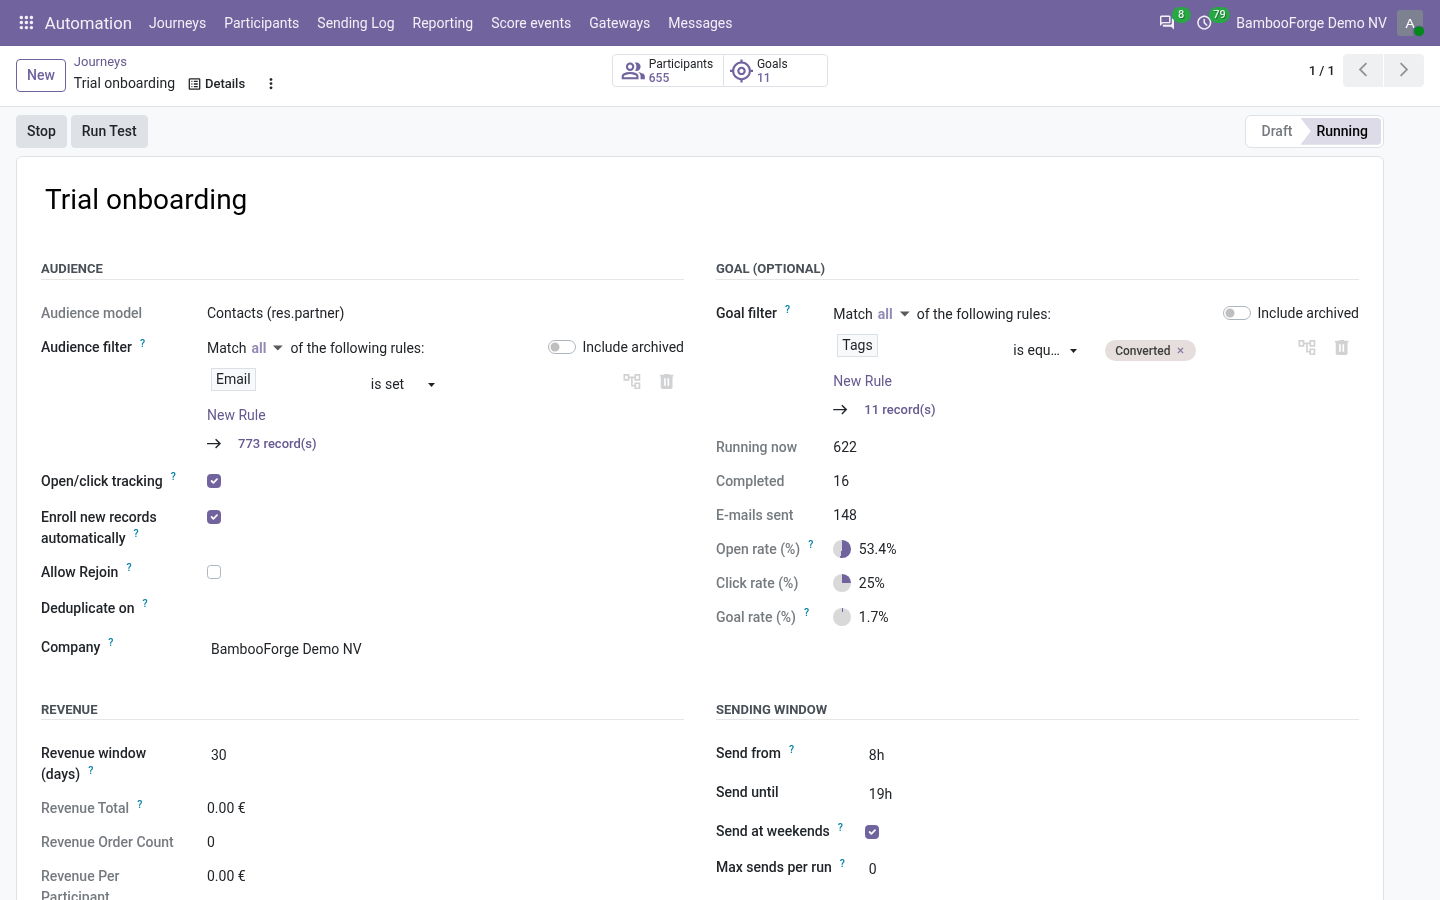Open the 'is set' operator dropdown
1440x900 pixels.
click(x=403, y=384)
